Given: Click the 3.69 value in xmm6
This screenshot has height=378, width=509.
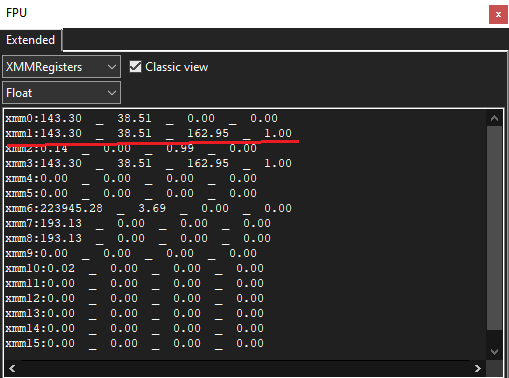Looking at the screenshot, I should [x=152, y=208].
